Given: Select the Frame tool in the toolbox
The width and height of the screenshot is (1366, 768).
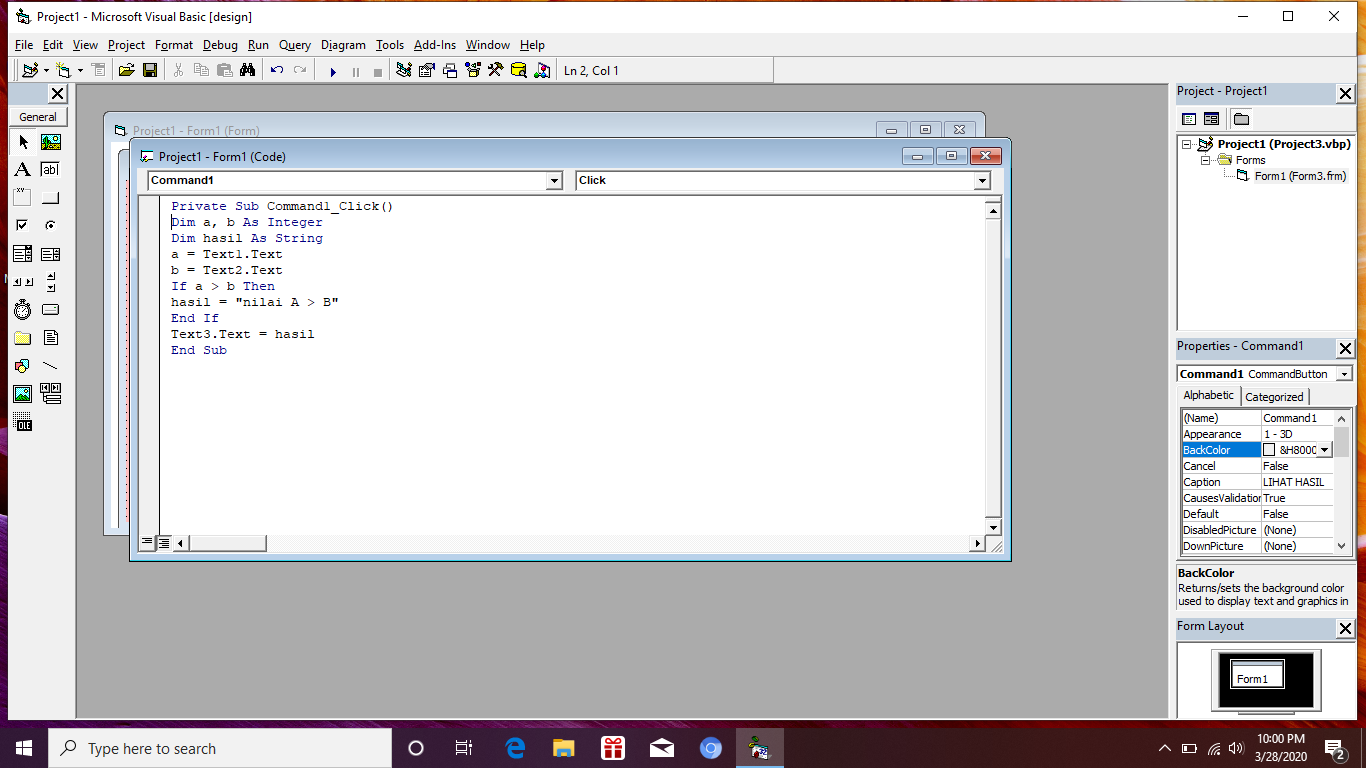Looking at the screenshot, I should pyautogui.click(x=23, y=198).
